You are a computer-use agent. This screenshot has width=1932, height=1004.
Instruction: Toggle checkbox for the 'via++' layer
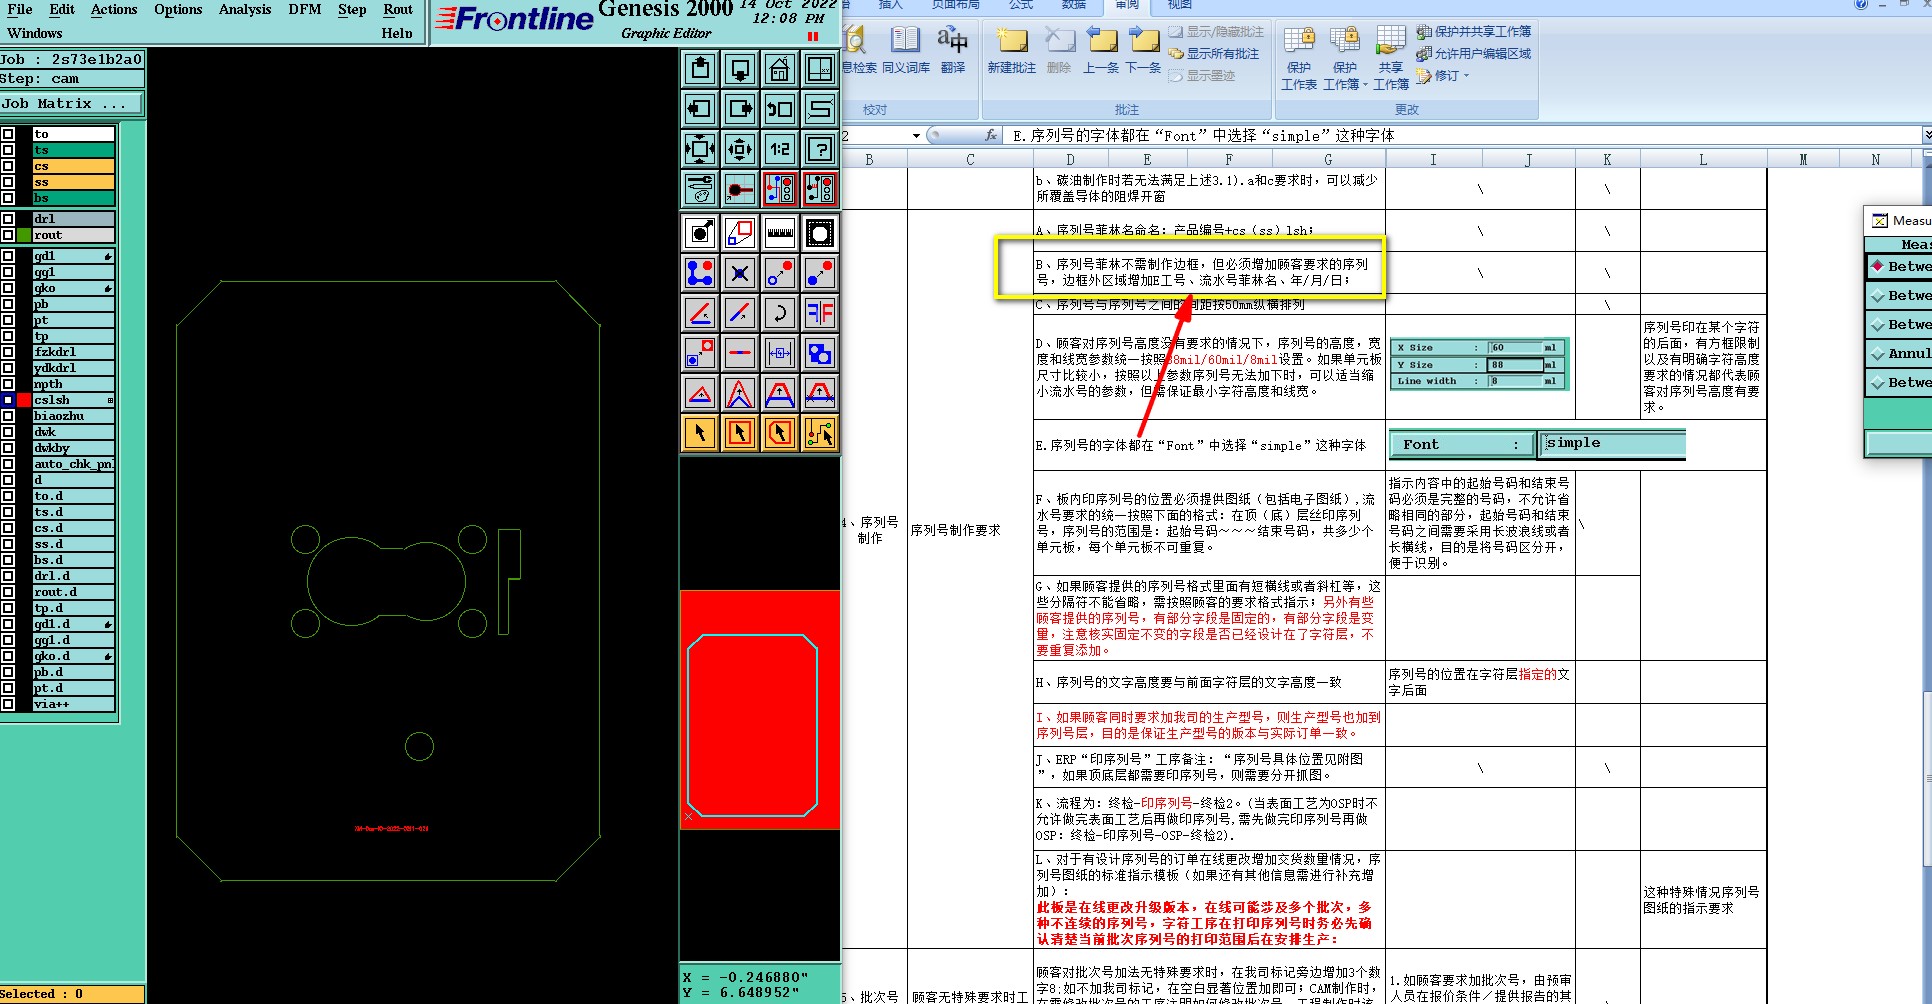[x=8, y=704]
